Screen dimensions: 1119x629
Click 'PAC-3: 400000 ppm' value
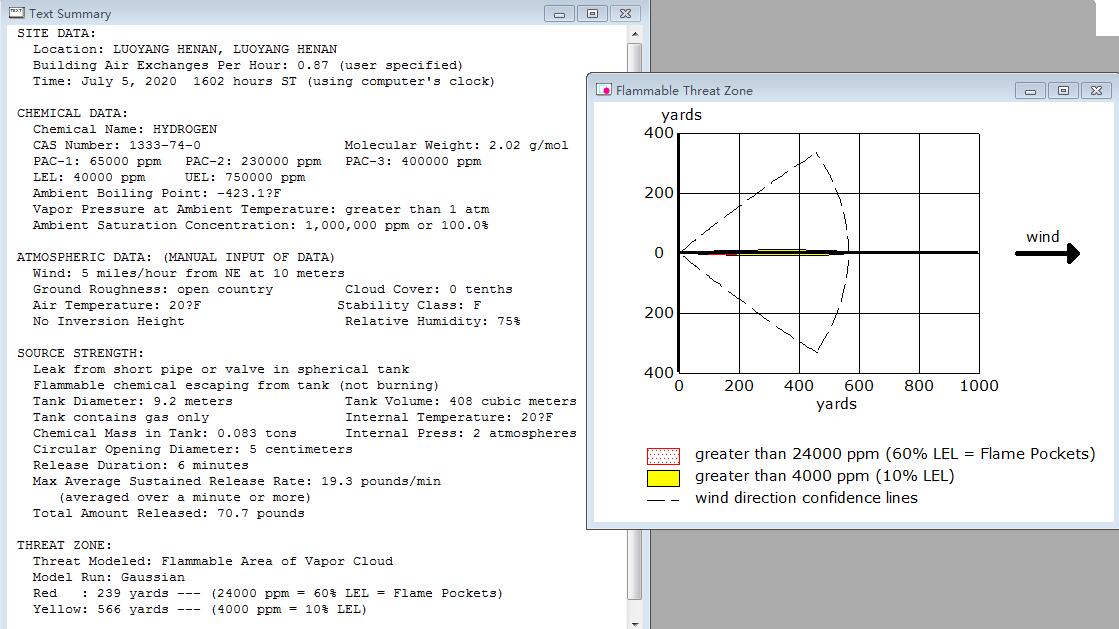pyautogui.click(x=413, y=161)
